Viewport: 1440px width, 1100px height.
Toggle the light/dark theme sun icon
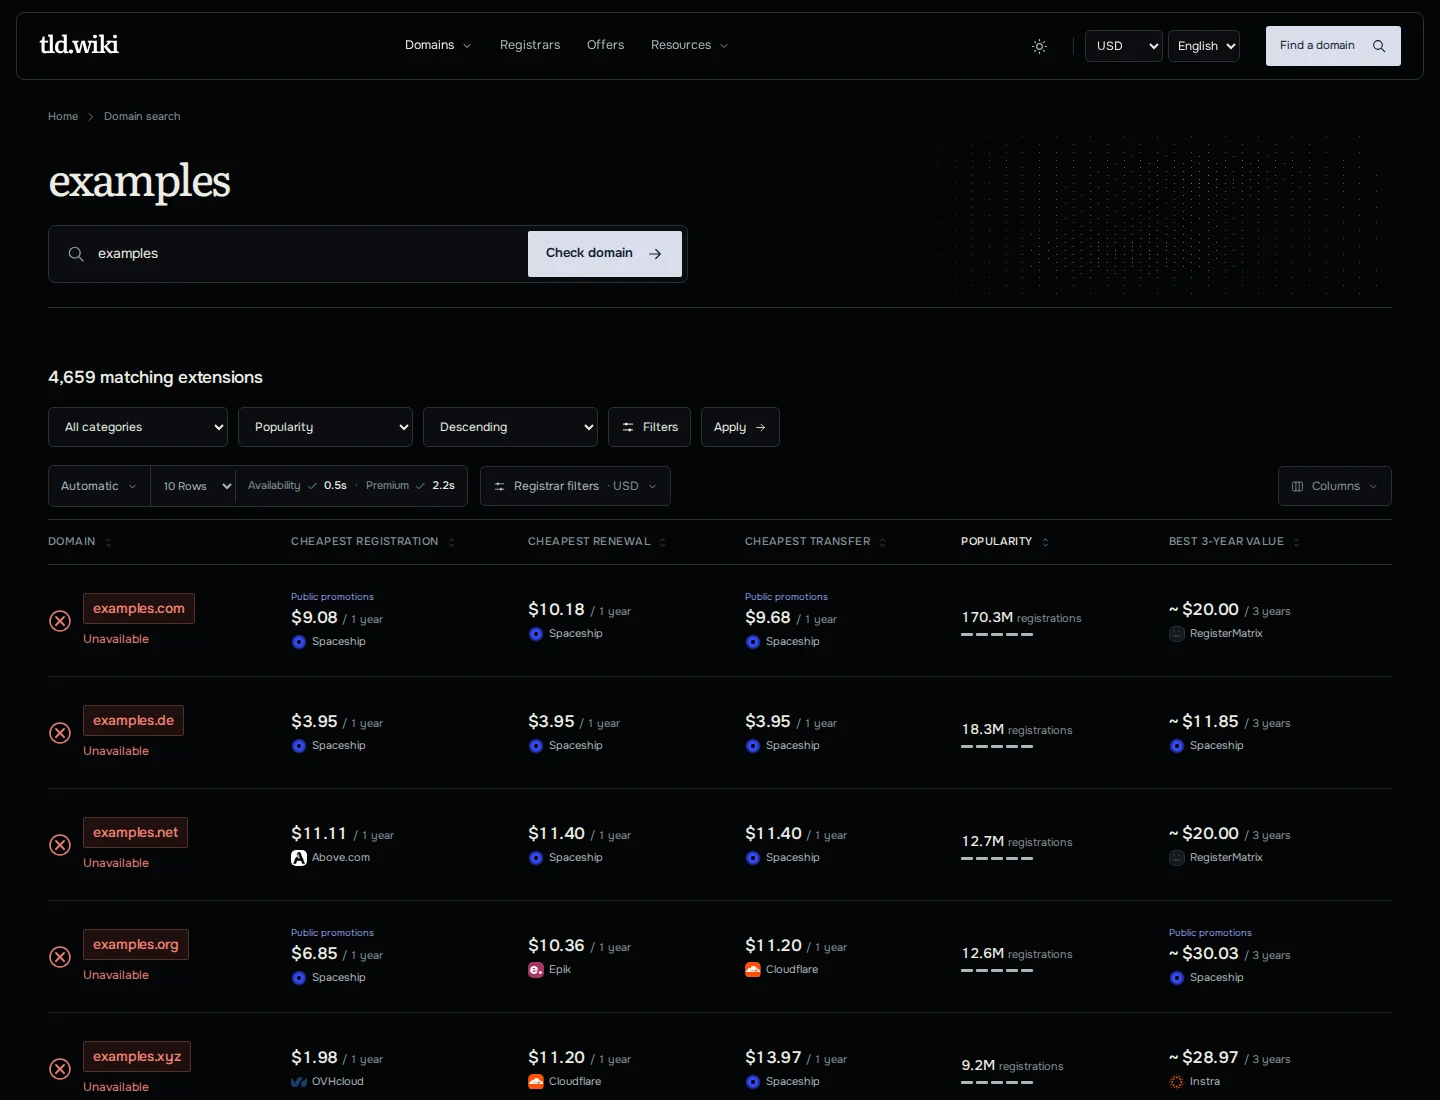coord(1040,46)
